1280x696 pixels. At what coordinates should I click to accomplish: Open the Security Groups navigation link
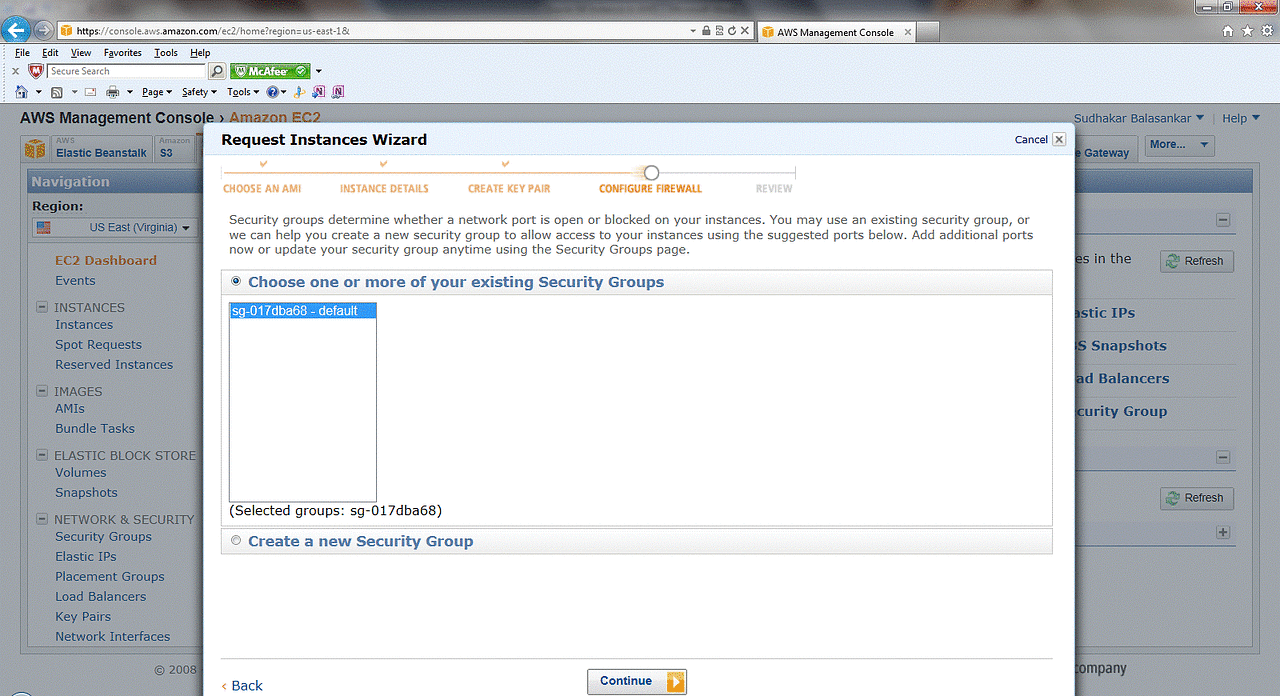click(x=103, y=536)
